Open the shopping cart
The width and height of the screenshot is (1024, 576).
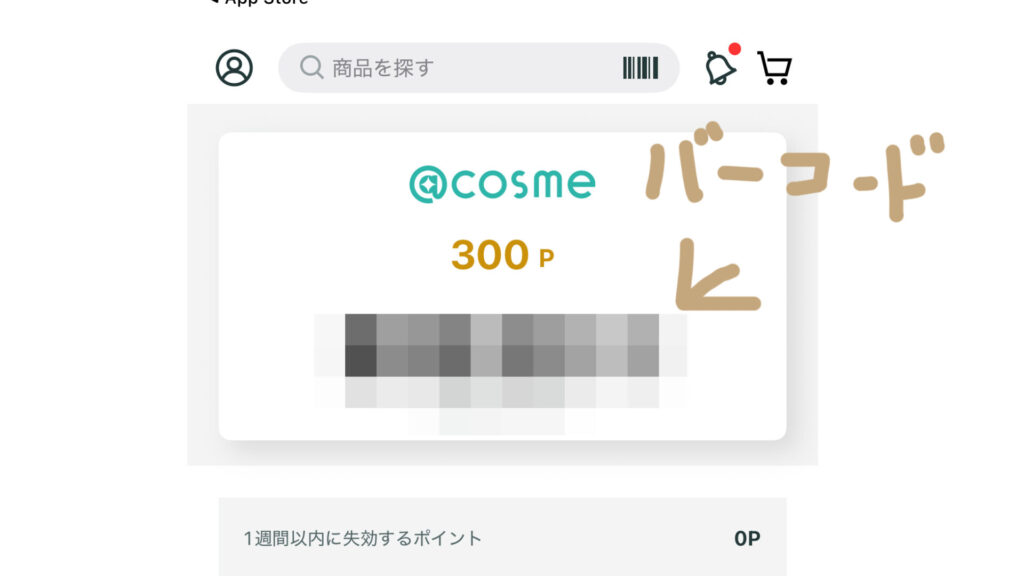click(775, 68)
